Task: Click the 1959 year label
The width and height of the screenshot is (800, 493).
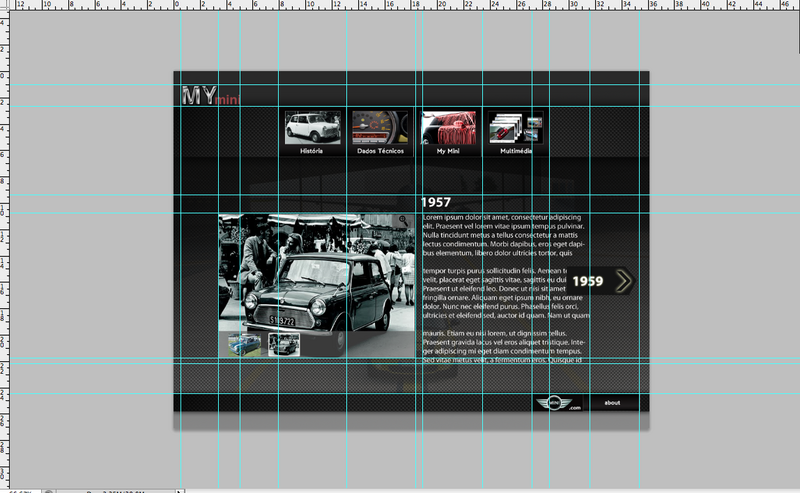Action: coord(588,282)
